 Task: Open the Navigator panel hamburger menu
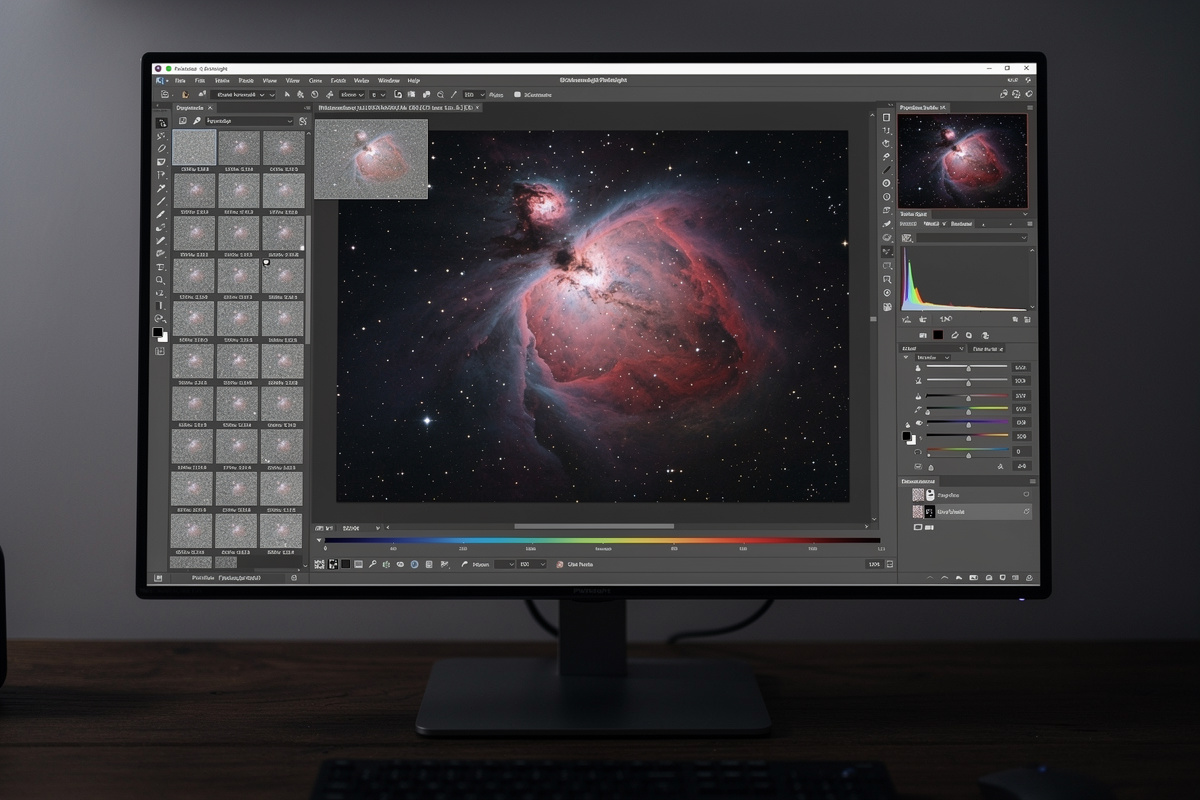point(1030,108)
